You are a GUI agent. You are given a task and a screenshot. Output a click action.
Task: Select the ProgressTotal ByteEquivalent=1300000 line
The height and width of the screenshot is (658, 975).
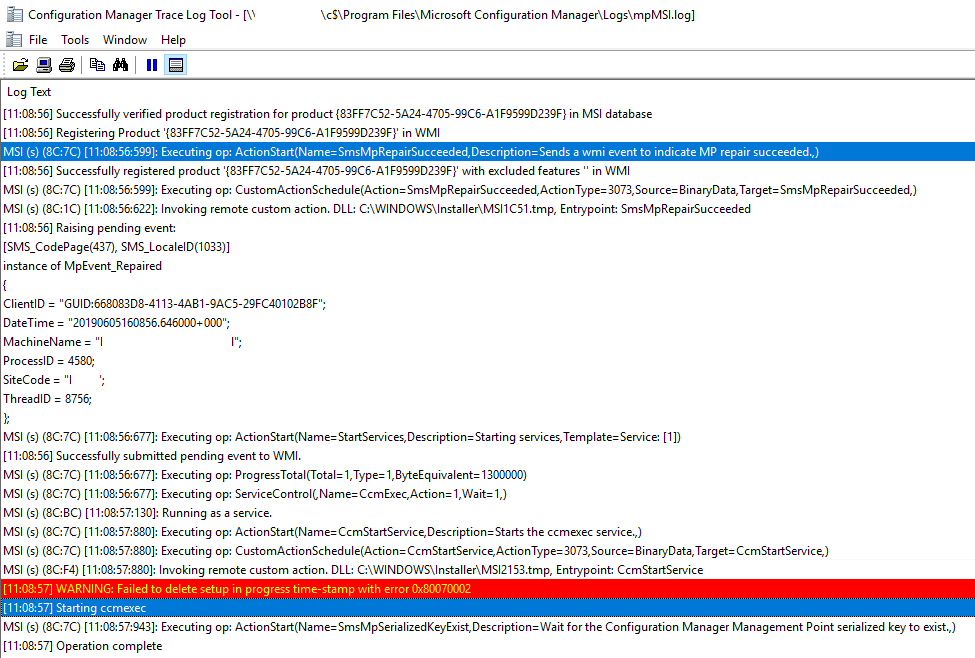[488, 475]
